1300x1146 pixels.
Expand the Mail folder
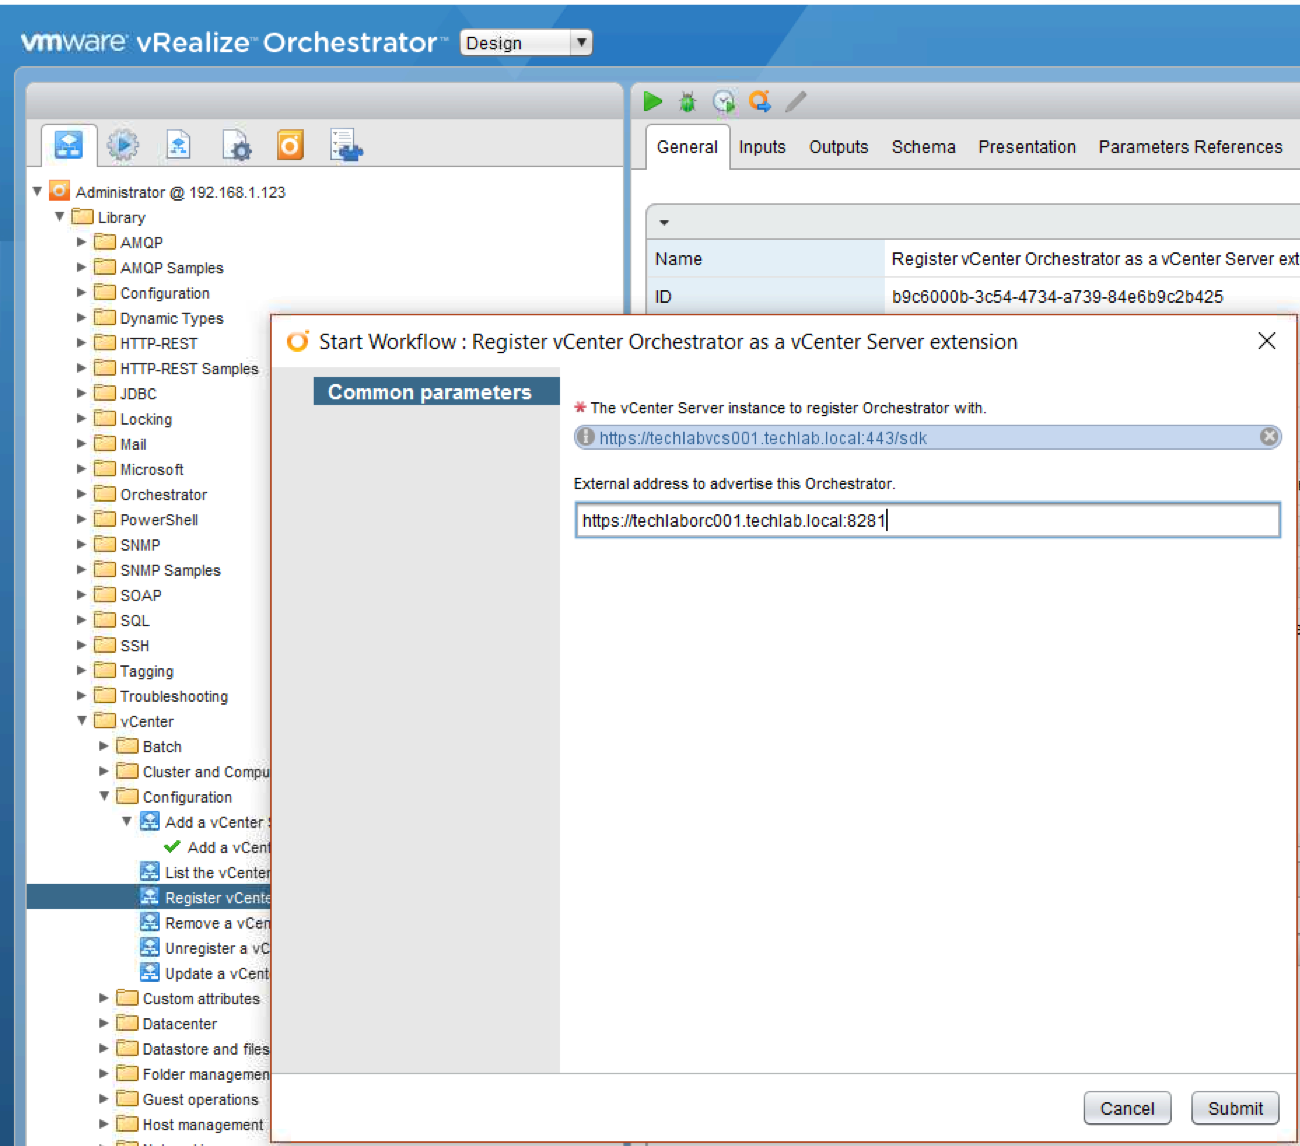(x=82, y=443)
